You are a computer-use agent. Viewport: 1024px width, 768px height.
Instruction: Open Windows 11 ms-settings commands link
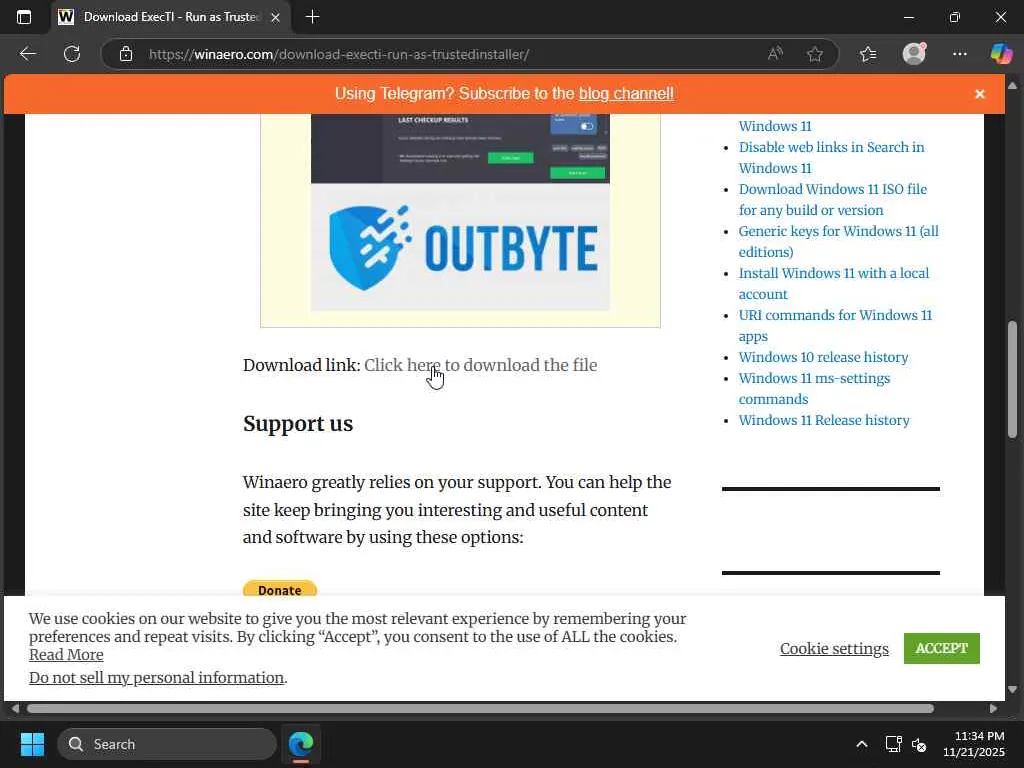tap(814, 389)
